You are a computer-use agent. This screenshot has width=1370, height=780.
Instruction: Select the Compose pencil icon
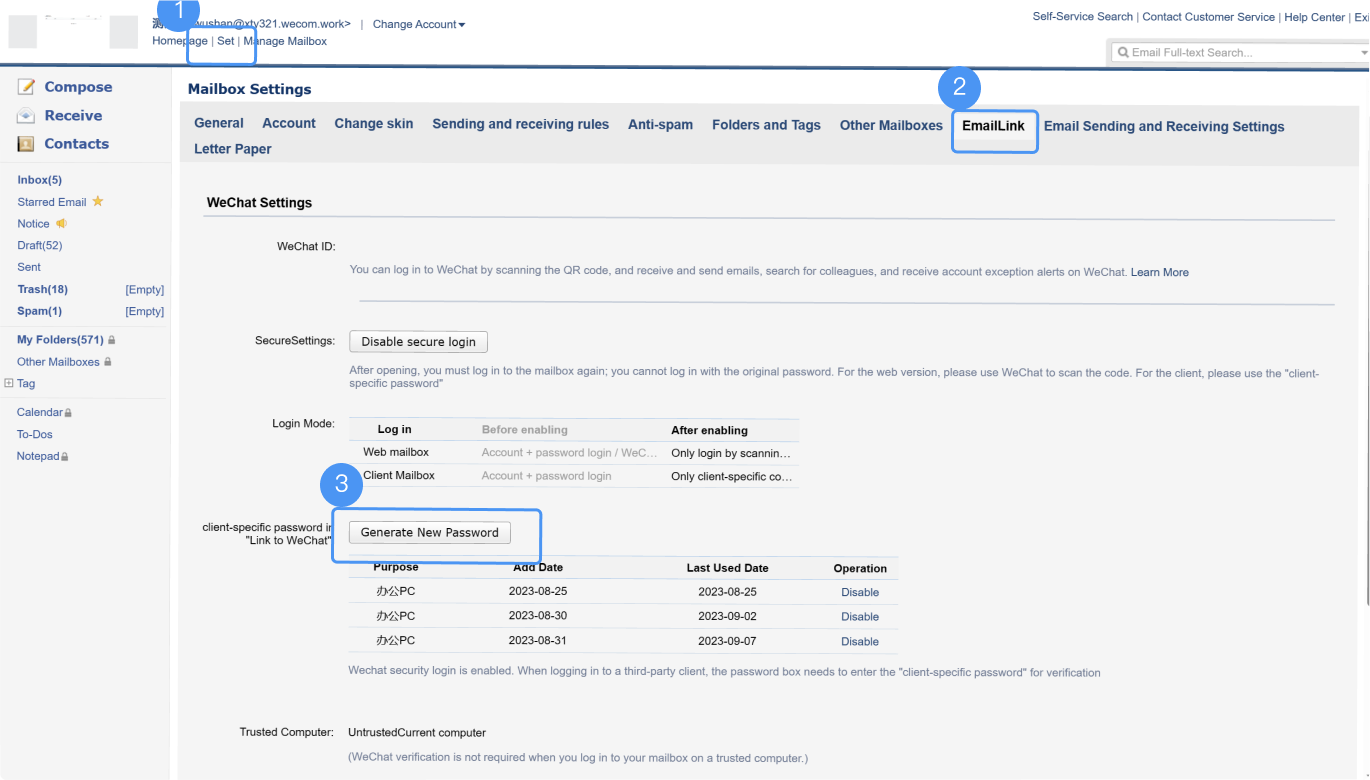(x=25, y=86)
